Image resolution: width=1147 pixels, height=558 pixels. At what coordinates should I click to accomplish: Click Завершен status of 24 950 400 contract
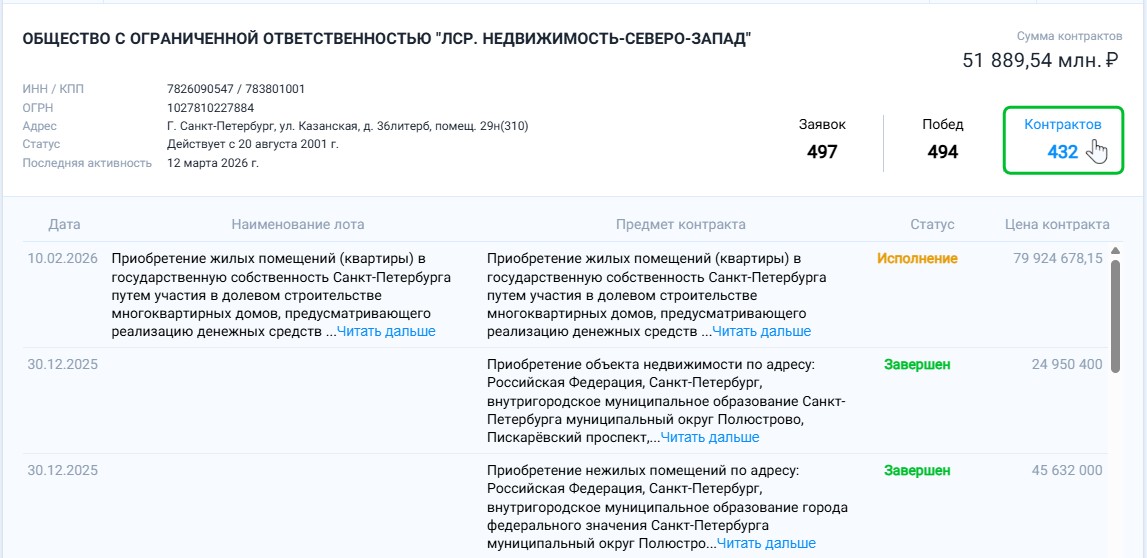click(x=917, y=364)
